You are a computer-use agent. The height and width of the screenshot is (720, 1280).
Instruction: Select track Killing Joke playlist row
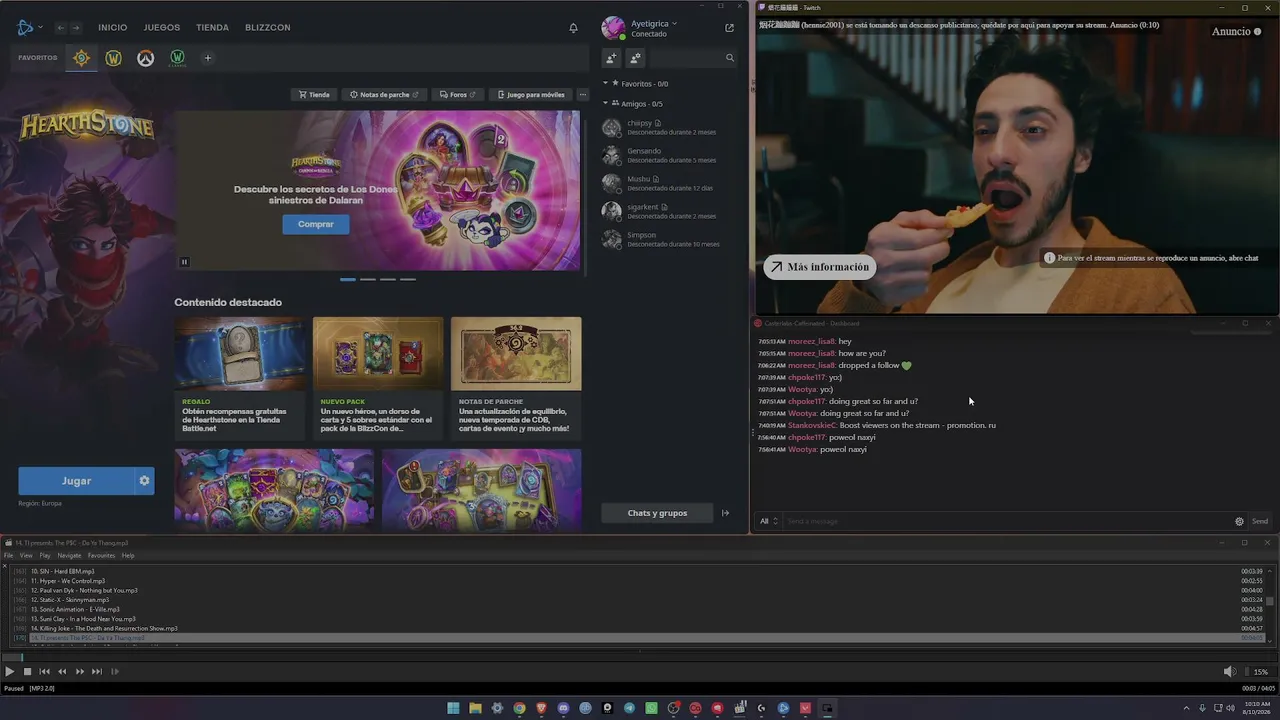coord(640,628)
